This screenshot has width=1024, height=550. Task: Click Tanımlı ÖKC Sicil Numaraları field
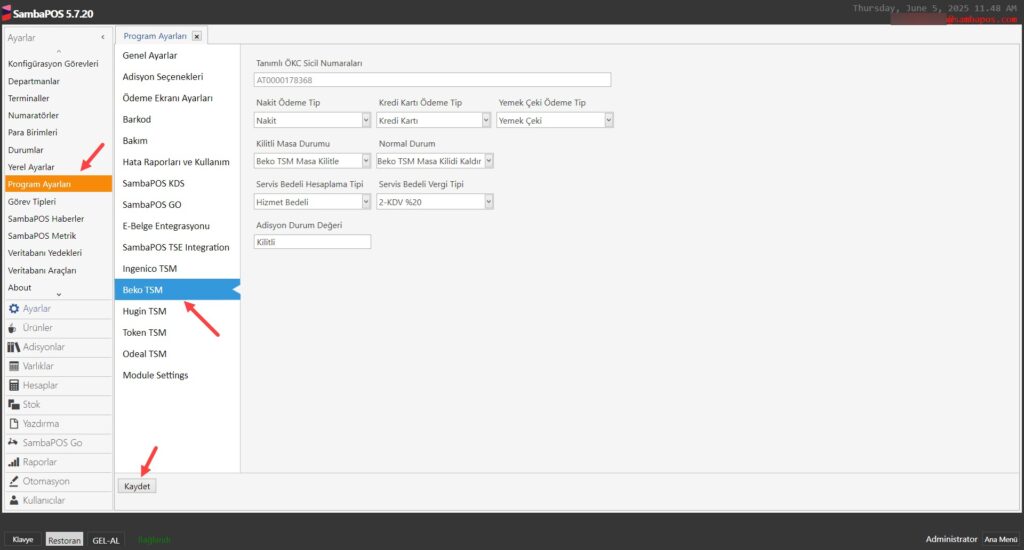(x=432, y=80)
